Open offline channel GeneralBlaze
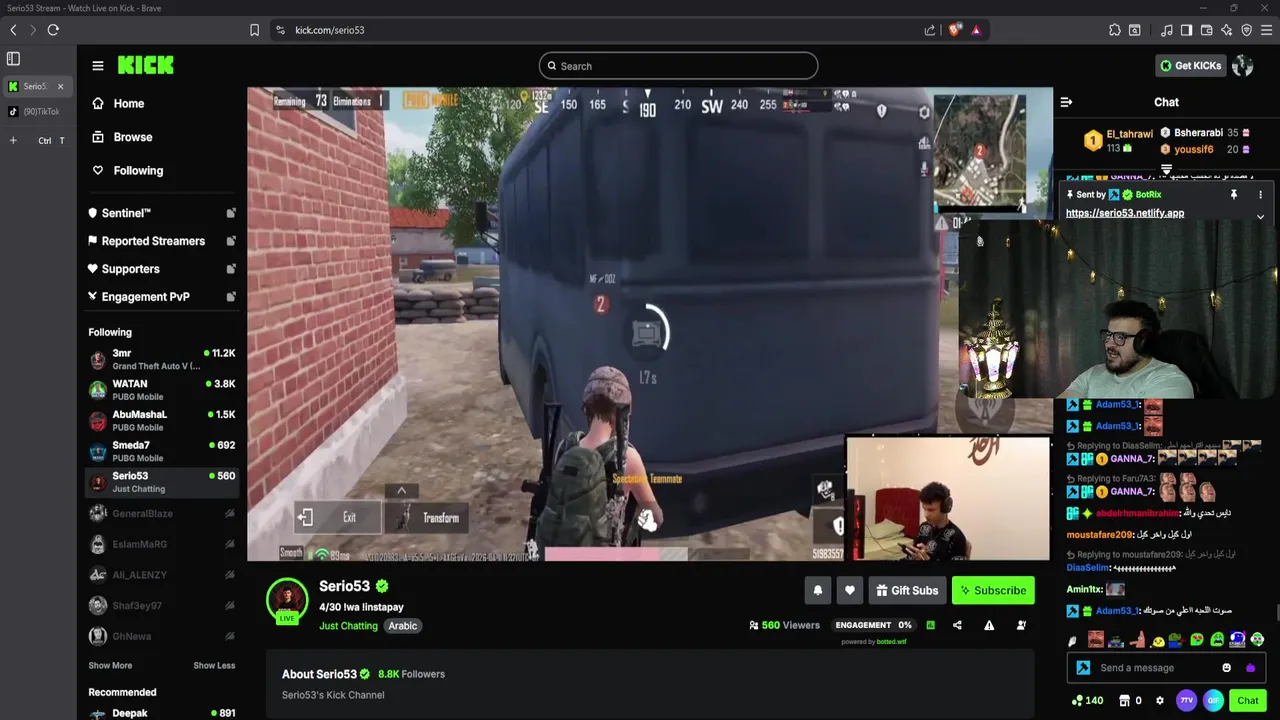 (162, 513)
